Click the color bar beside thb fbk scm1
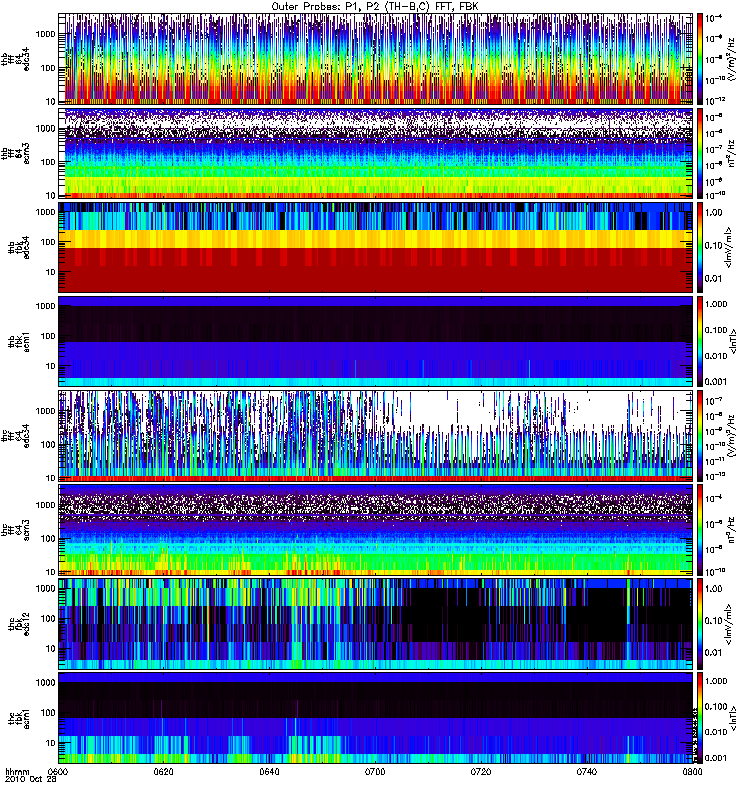Screen dimensions: 750x800 click(700, 341)
